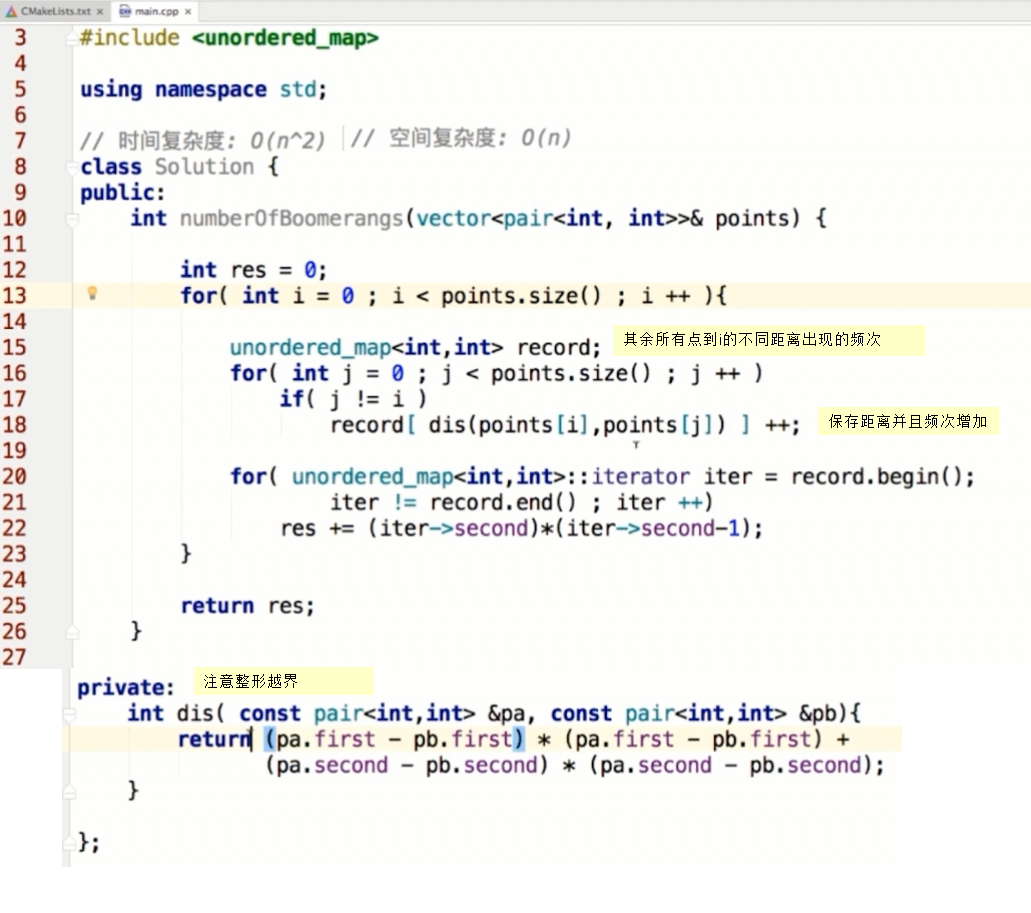Click 'int res = 0;' declaration
The image size is (1031, 913).
tap(254, 270)
